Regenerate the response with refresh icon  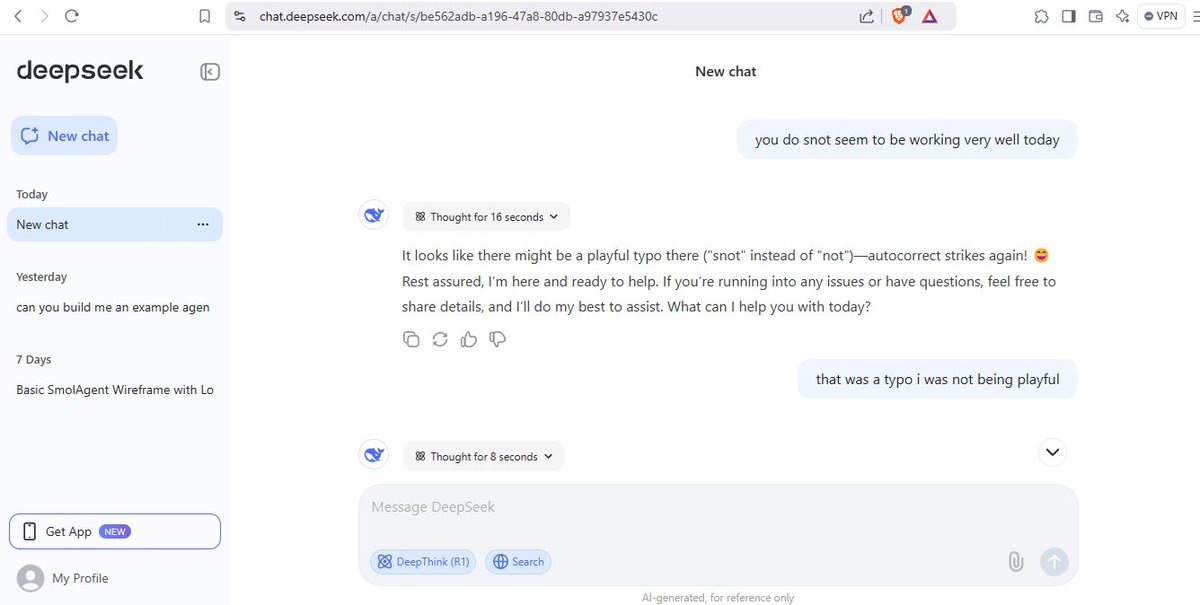click(440, 339)
